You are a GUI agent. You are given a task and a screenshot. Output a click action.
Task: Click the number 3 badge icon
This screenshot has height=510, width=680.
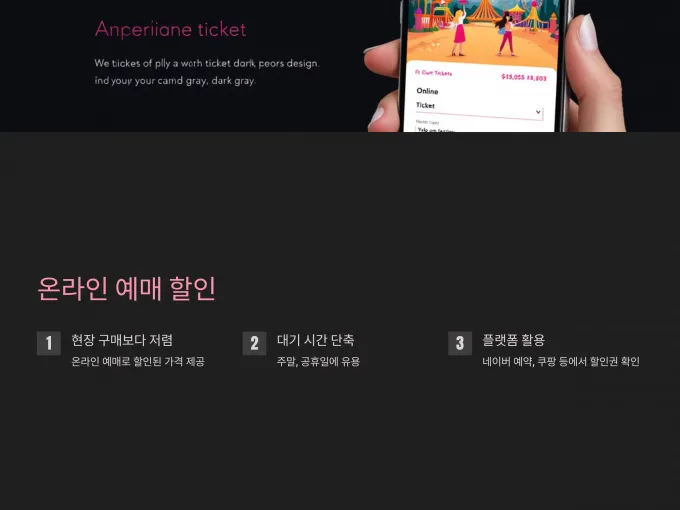click(460, 343)
